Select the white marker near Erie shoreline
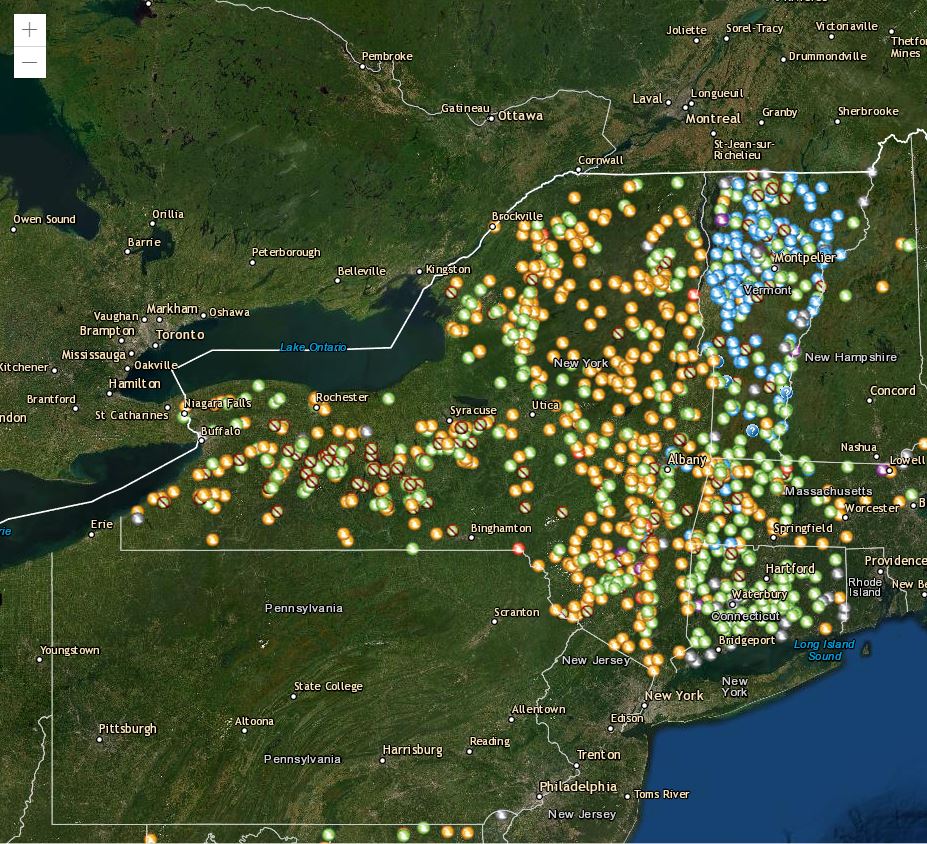Image resolution: width=927 pixels, height=844 pixels. coord(136,518)
